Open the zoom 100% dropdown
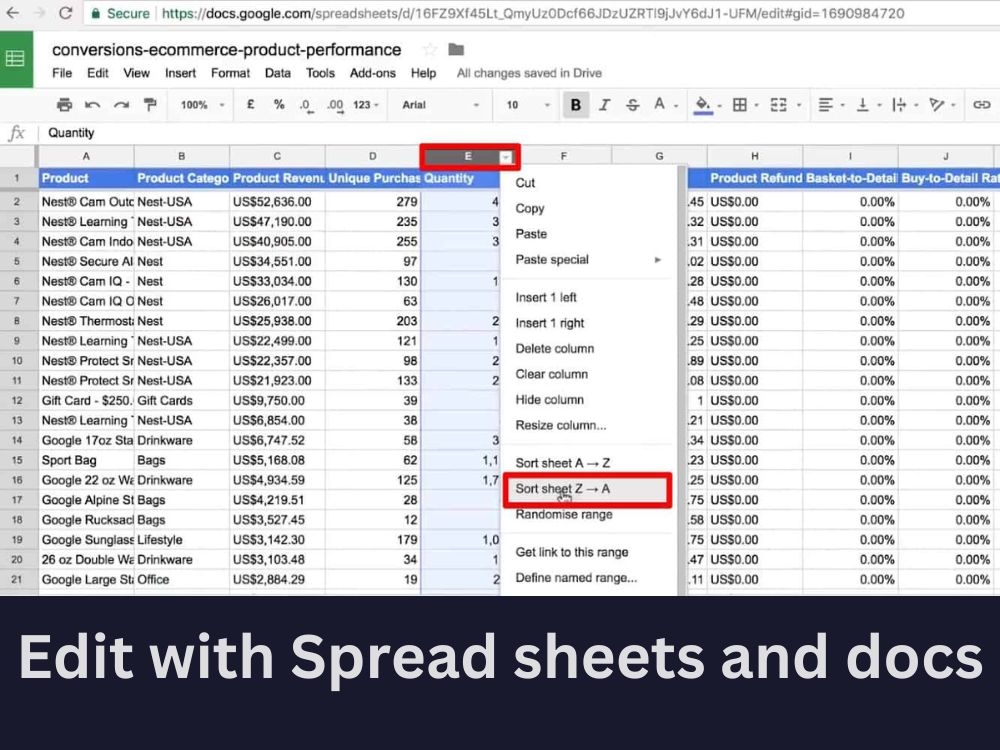Screen dimensions: 1000x750 [202, 105]
